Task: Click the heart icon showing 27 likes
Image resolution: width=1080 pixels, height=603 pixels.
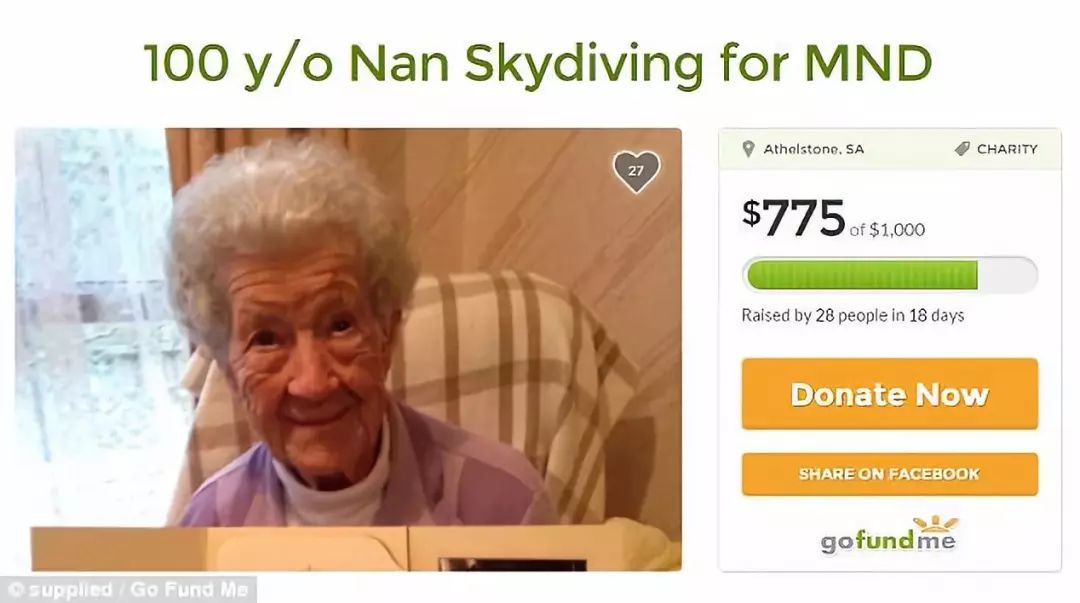Action: (636, 170)
